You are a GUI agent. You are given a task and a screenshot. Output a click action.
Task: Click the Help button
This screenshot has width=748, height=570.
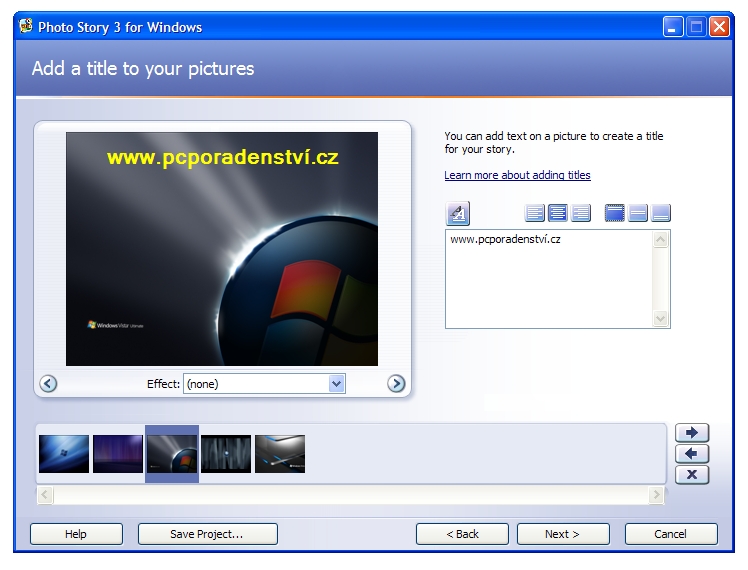tap(76, 534)
